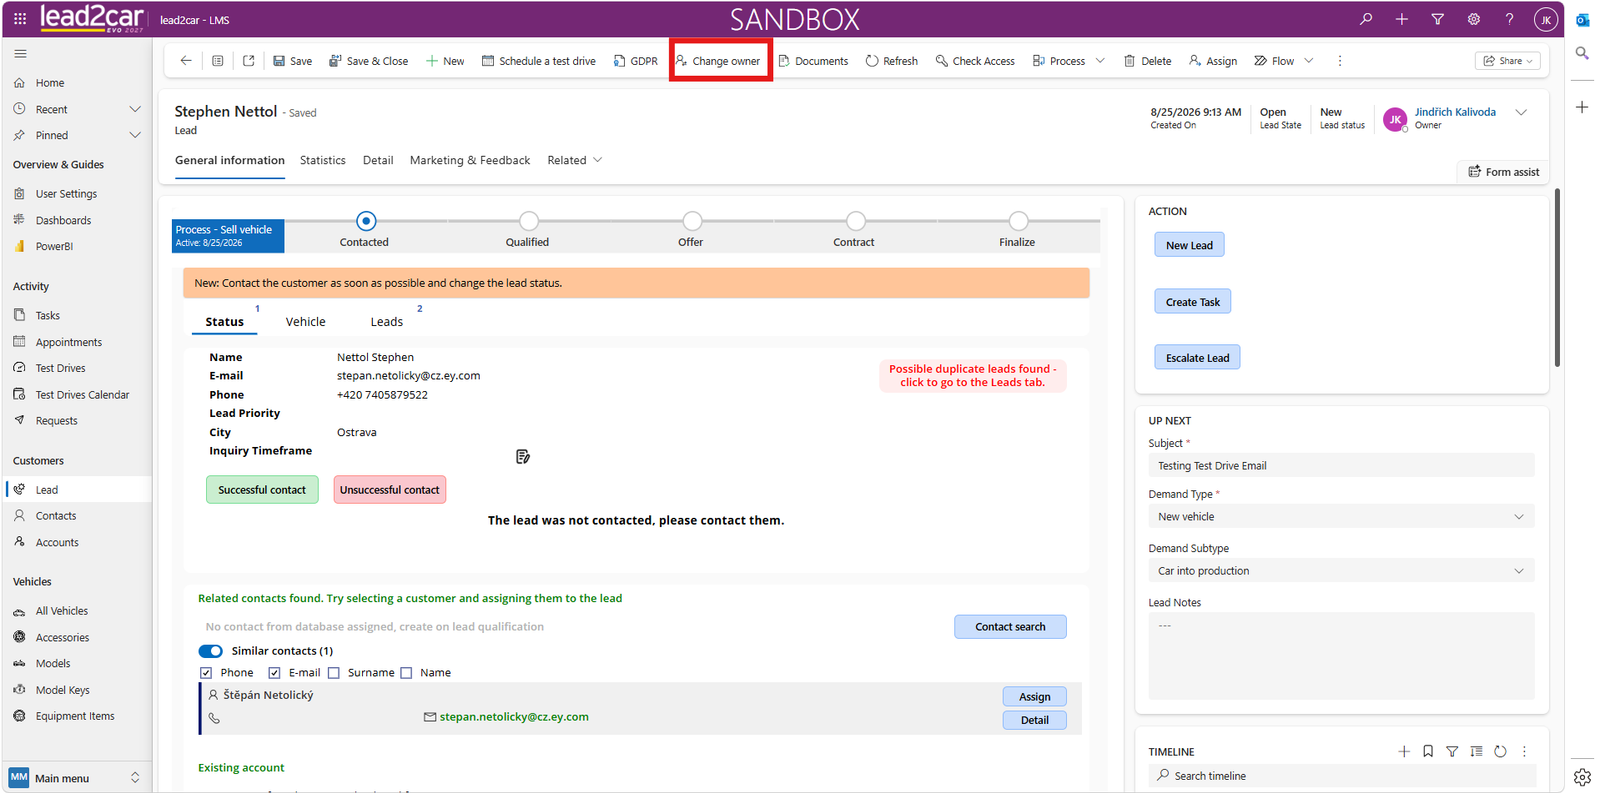The image size is (1600, 793).
Task: Click the note edit icon near Inquiry Timeframe
Action: [x=522, y=457]
